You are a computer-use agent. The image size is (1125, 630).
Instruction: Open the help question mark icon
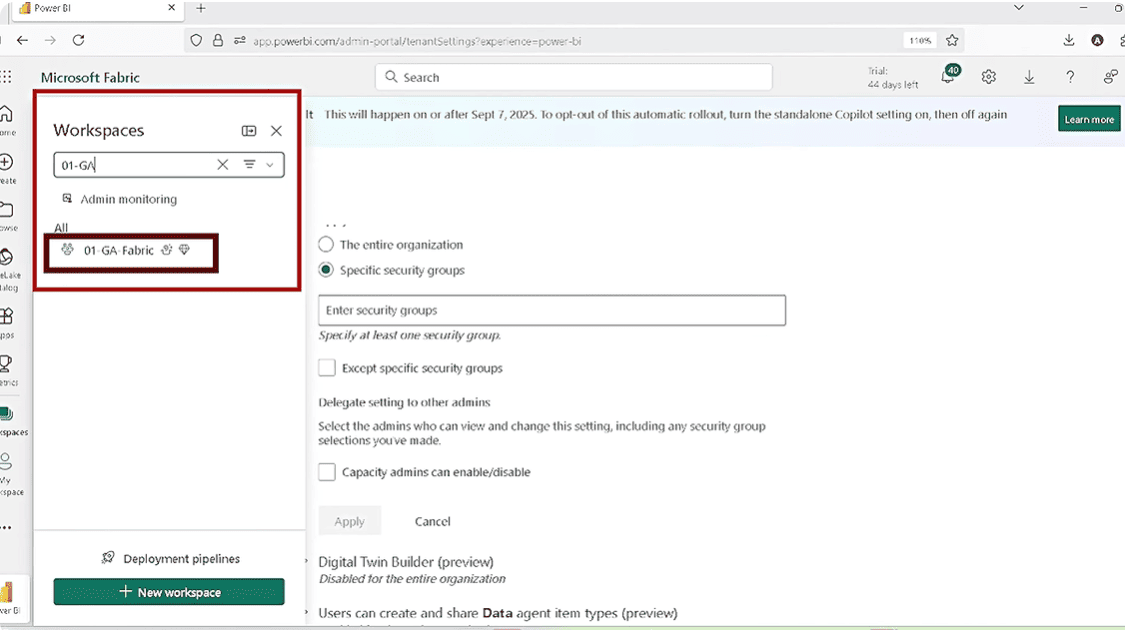(1070, 77)
